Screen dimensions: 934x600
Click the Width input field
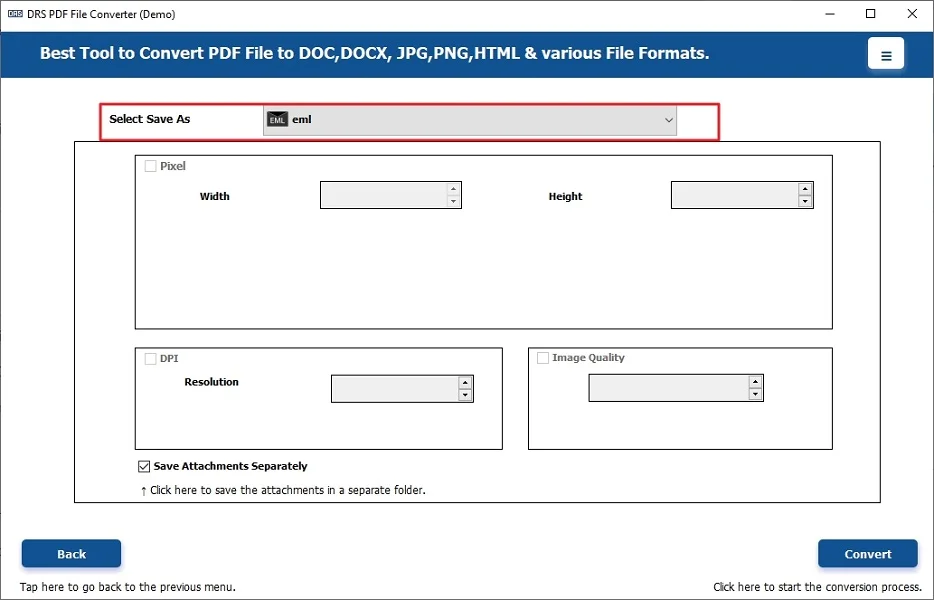(x=383, y=195)
